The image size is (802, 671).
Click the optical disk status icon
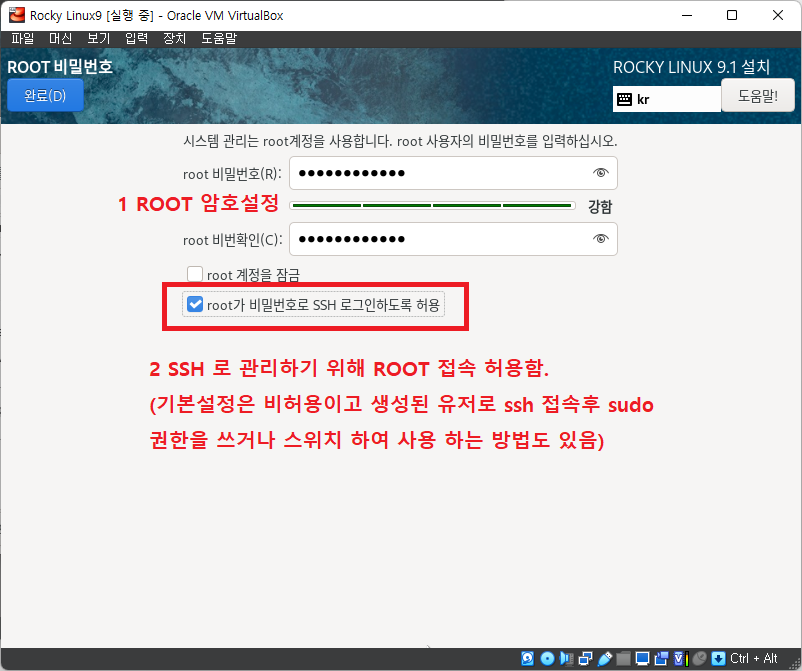pos(547,659)
